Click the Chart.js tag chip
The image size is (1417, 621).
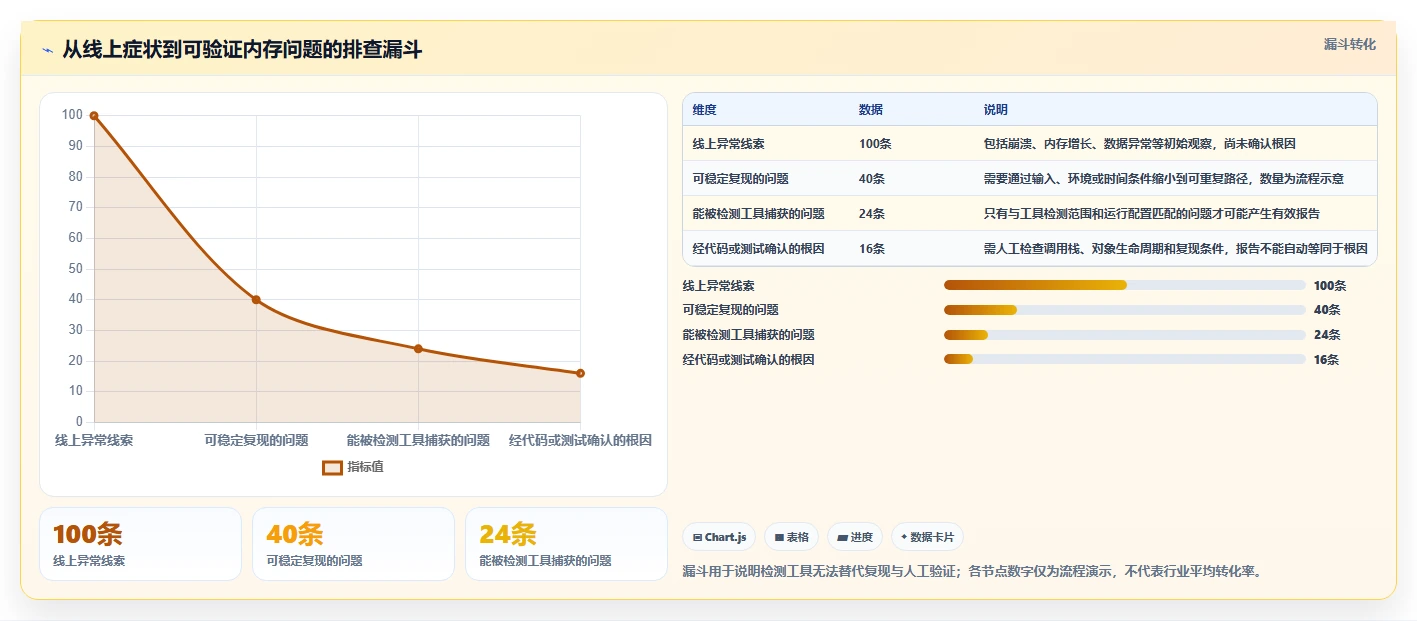coord(719,537)
